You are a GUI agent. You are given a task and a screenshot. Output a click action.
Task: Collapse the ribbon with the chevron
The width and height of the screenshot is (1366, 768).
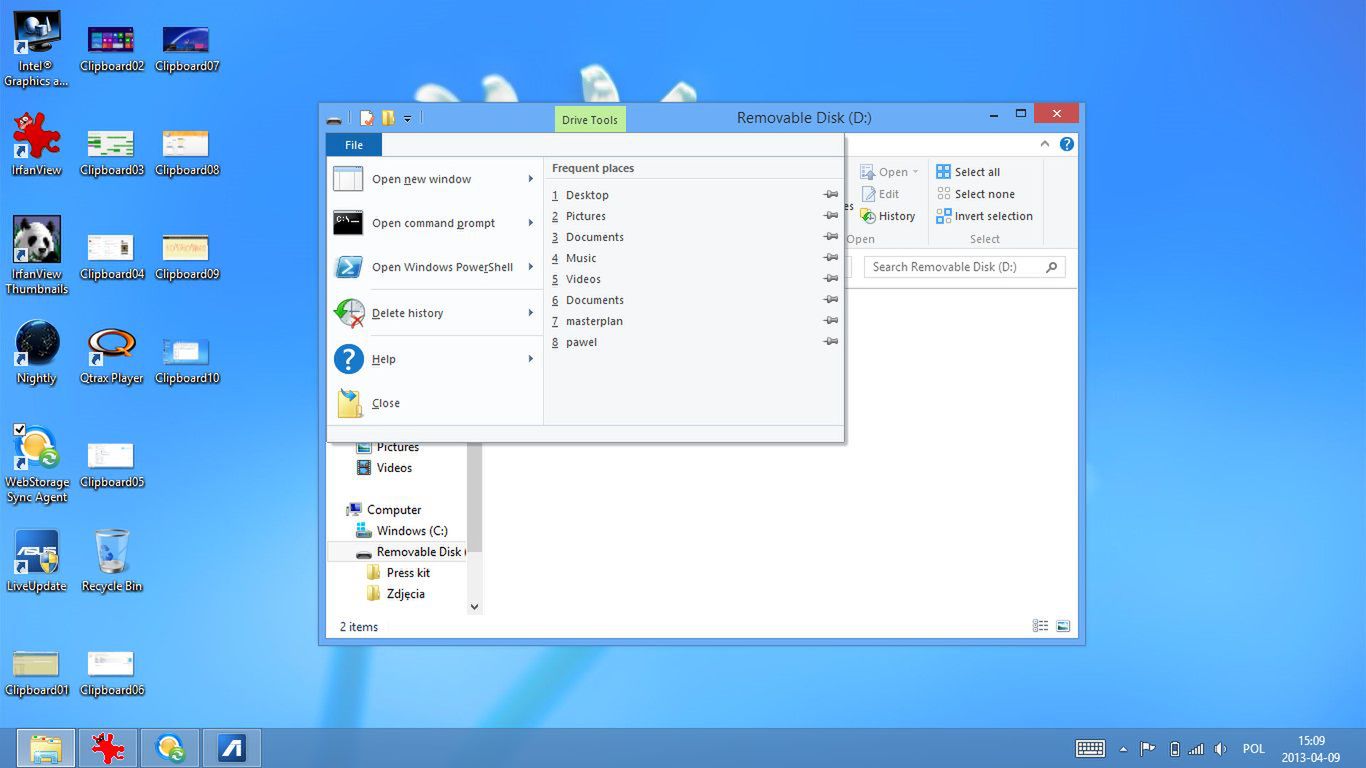click(x=1045, y=144)
